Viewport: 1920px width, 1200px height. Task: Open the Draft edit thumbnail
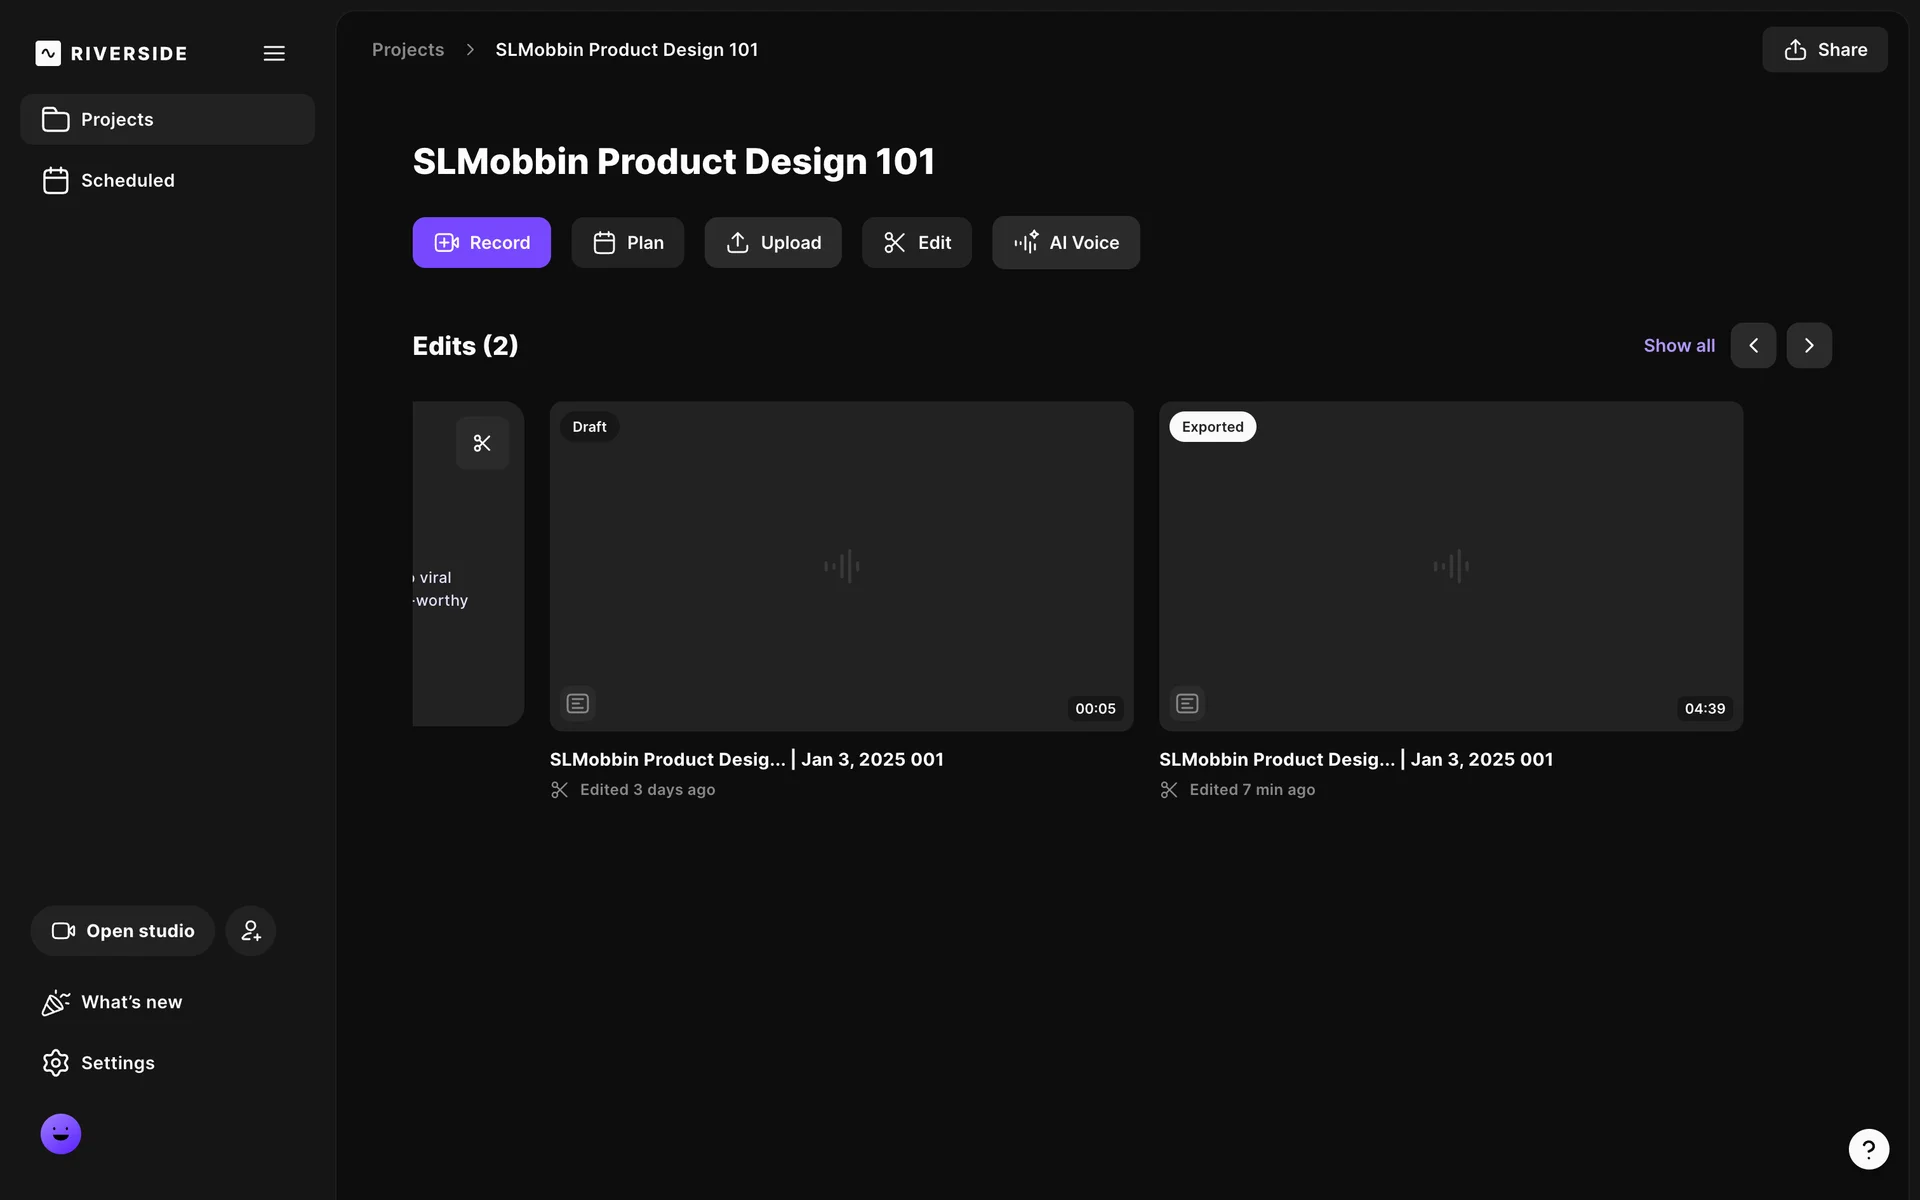pyautogui.click(x=841, y=565)
